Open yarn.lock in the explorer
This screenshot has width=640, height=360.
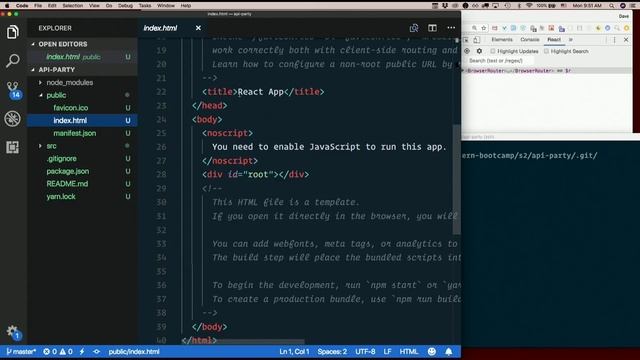(60, 196)
